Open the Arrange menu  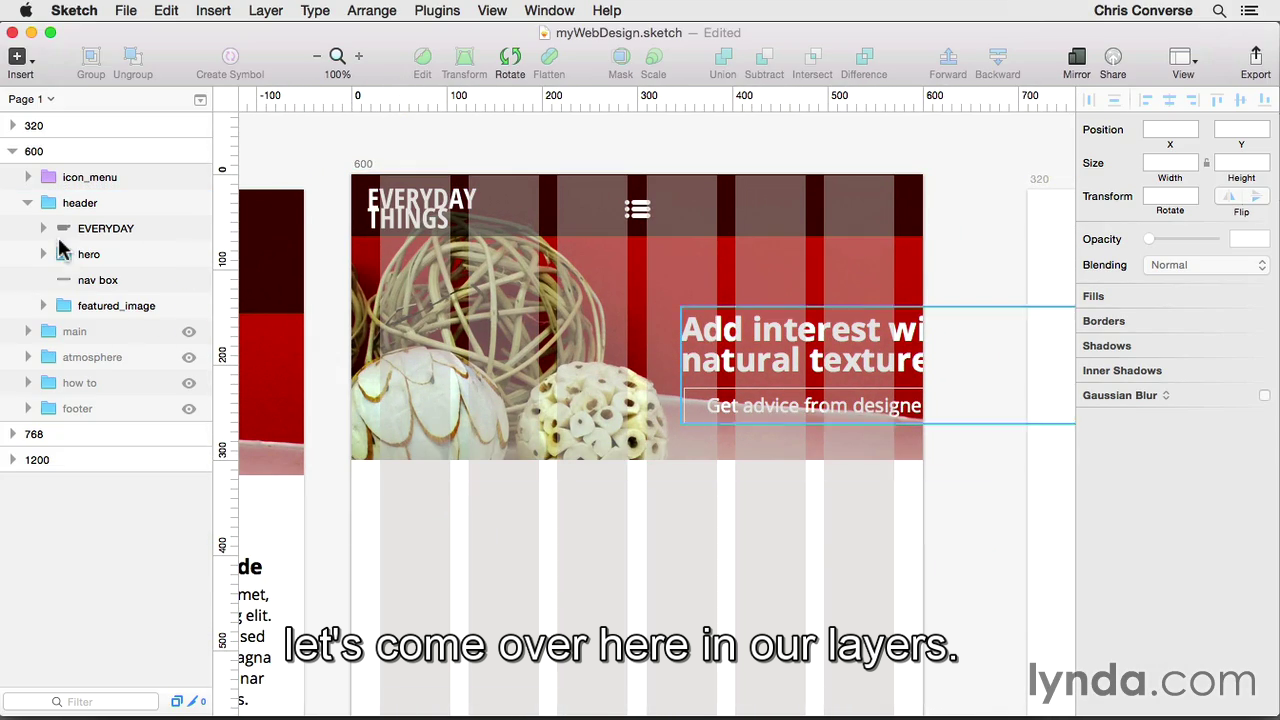(372, 10)
